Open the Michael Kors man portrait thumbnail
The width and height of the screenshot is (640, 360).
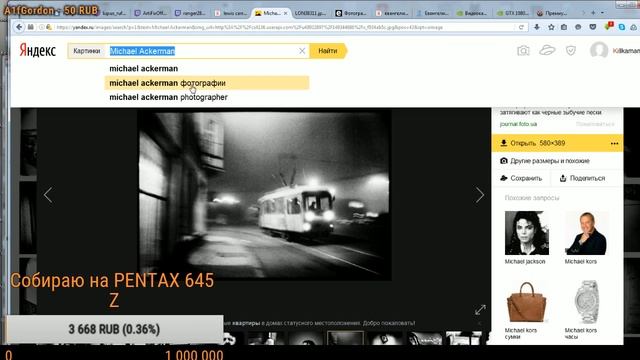point(587,233)
